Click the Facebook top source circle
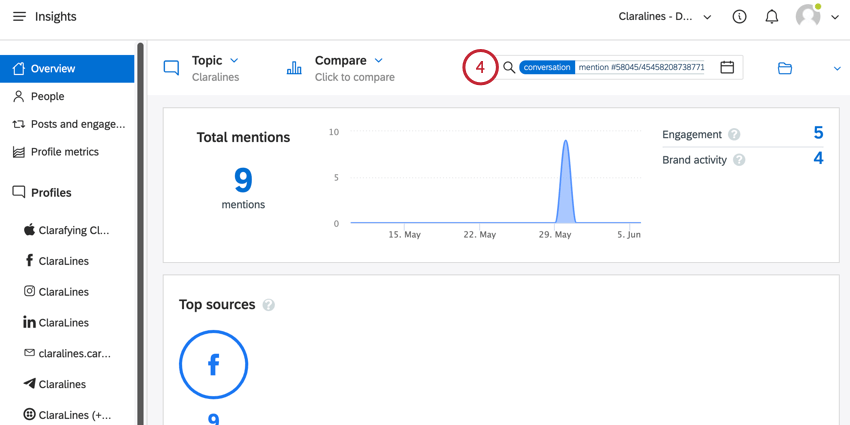 coord(213,365)
